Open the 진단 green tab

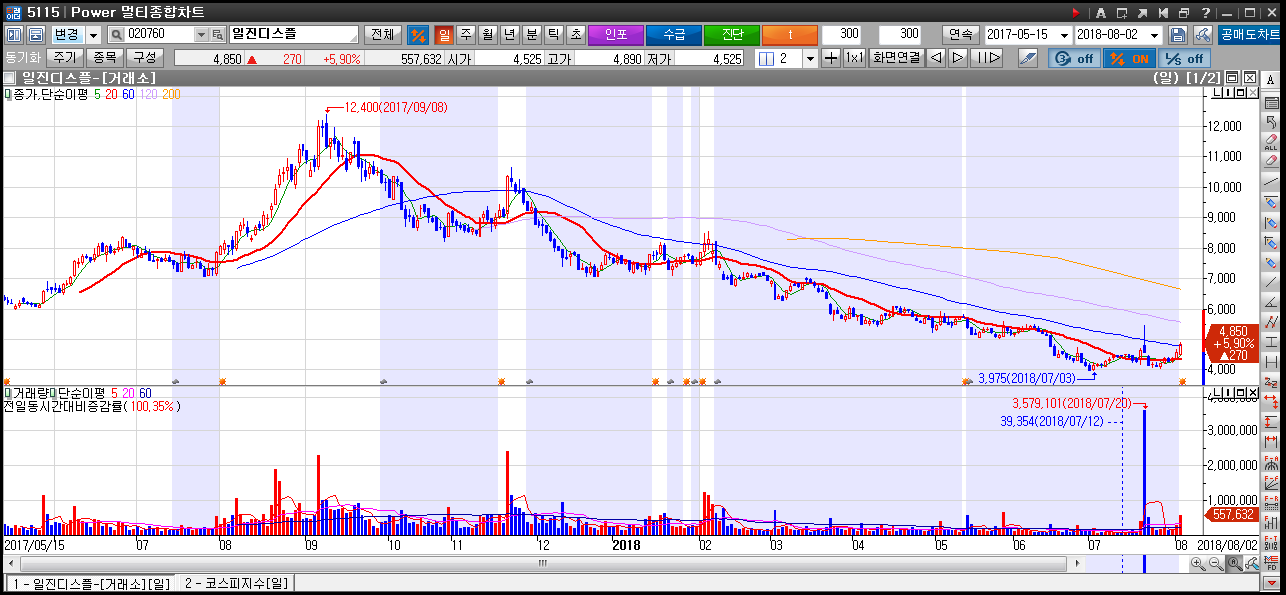click(x=732, y=34)
